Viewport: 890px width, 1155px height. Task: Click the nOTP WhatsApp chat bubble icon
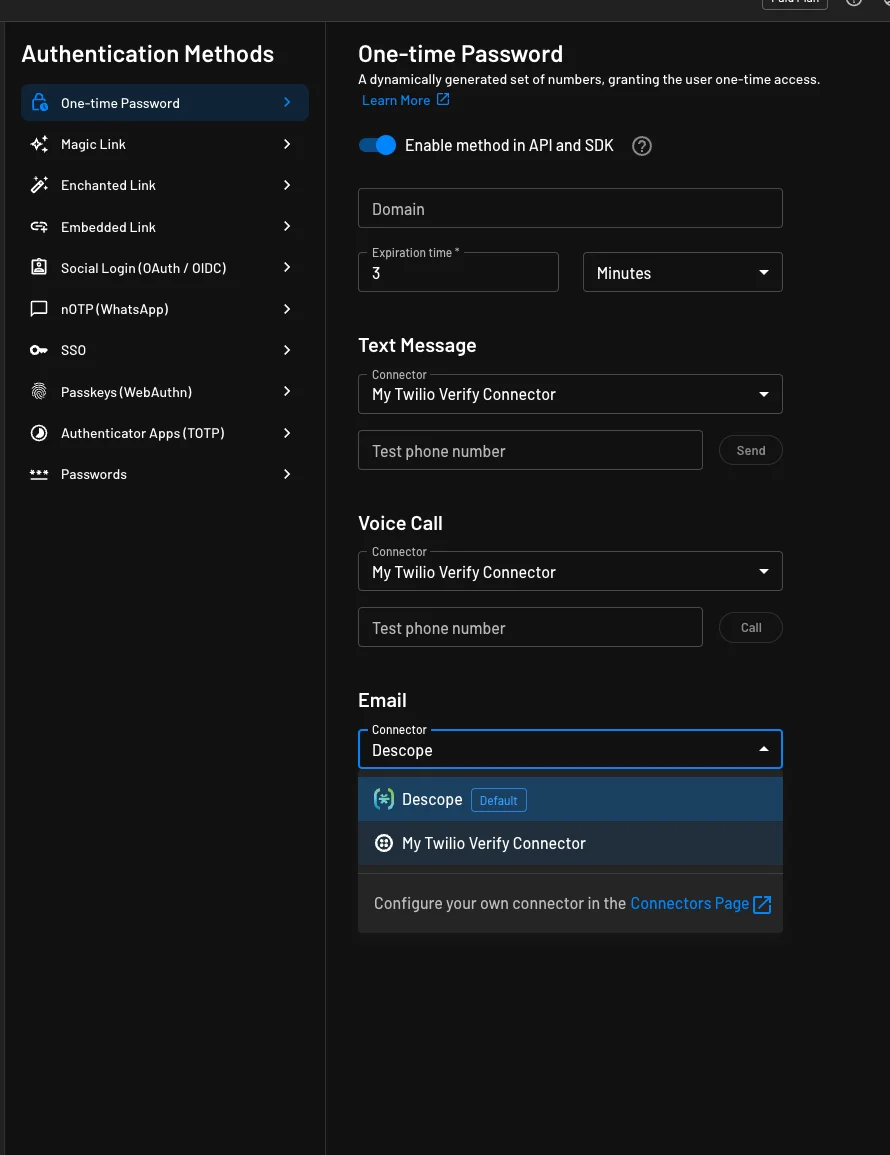39,309
